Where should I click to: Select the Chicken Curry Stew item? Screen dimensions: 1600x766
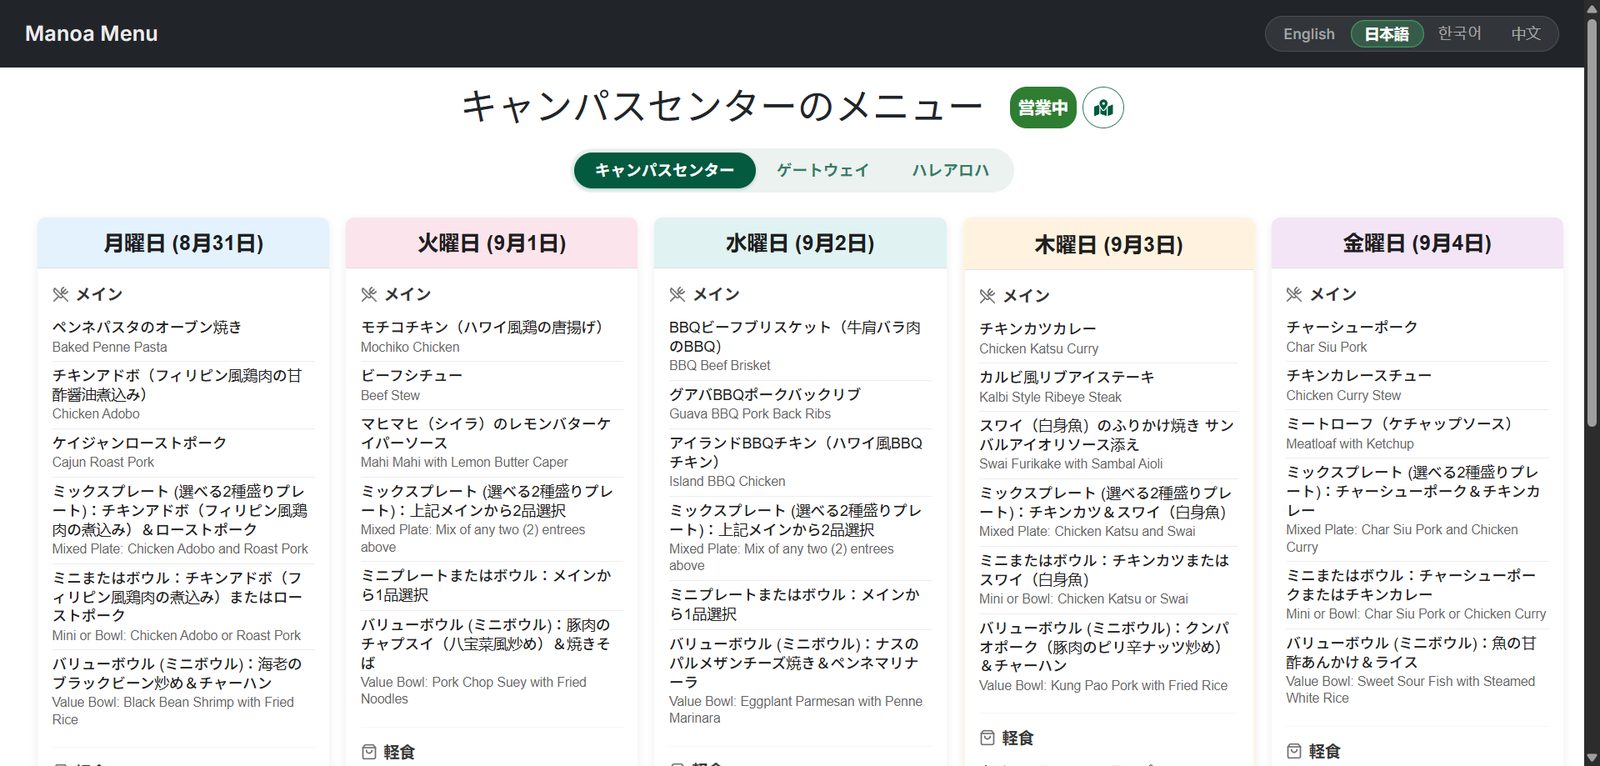1417,385
